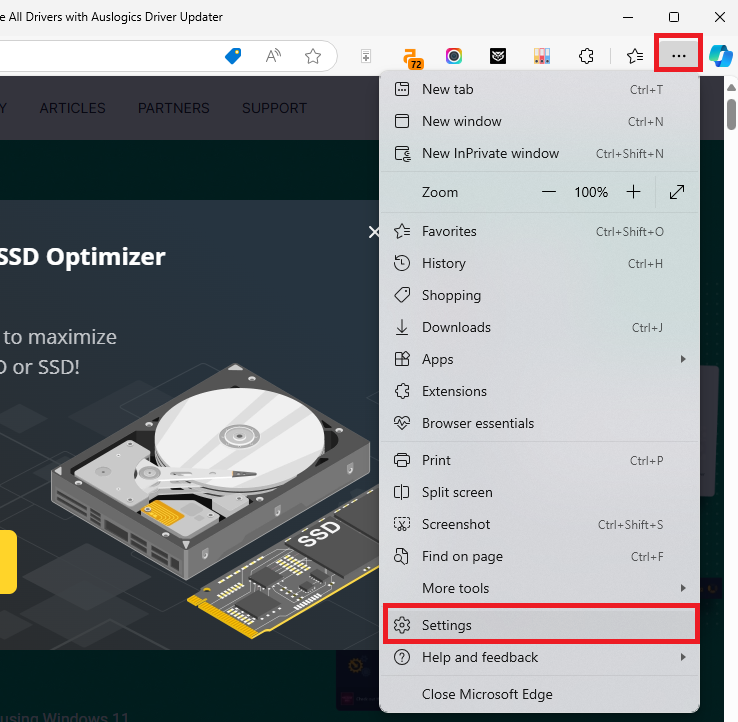Select New tab from the menu

539,89
